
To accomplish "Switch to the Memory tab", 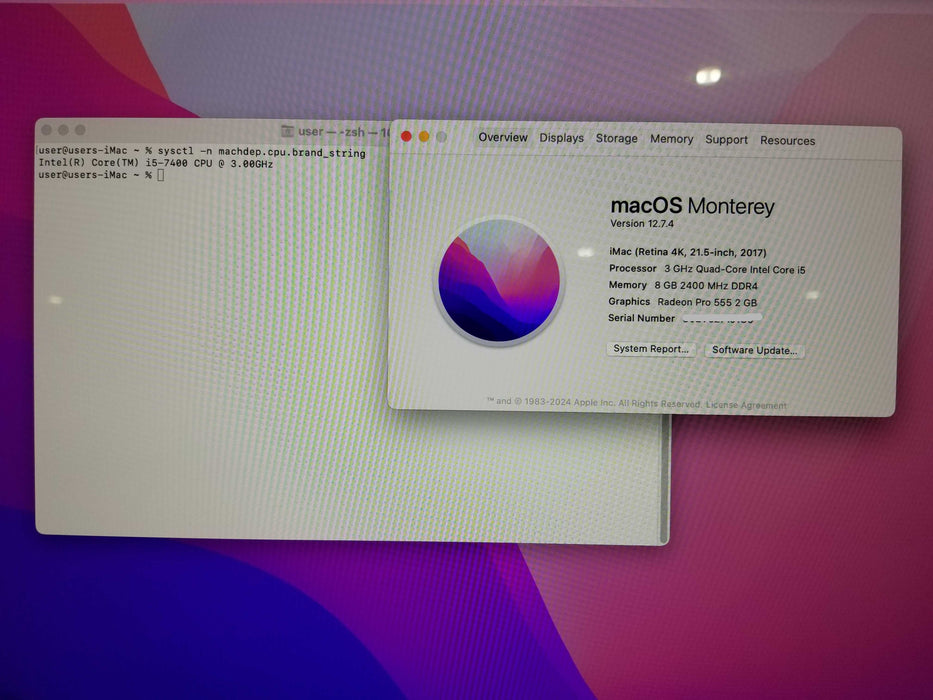I will coord(671,139).
